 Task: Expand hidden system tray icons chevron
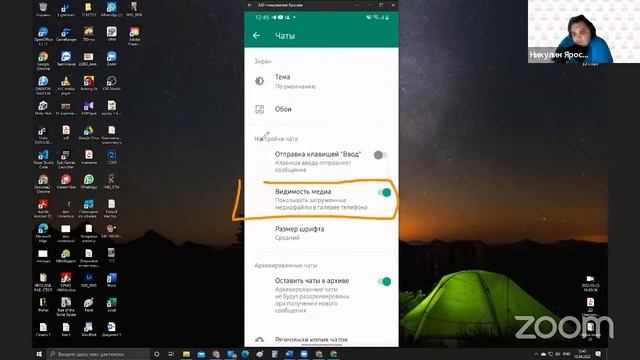click(536, 354)
